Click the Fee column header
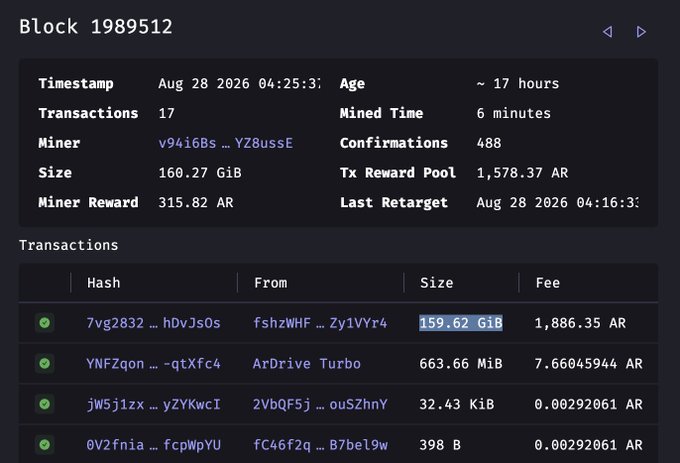Viewport: 680px width, 463px height. 548,283
